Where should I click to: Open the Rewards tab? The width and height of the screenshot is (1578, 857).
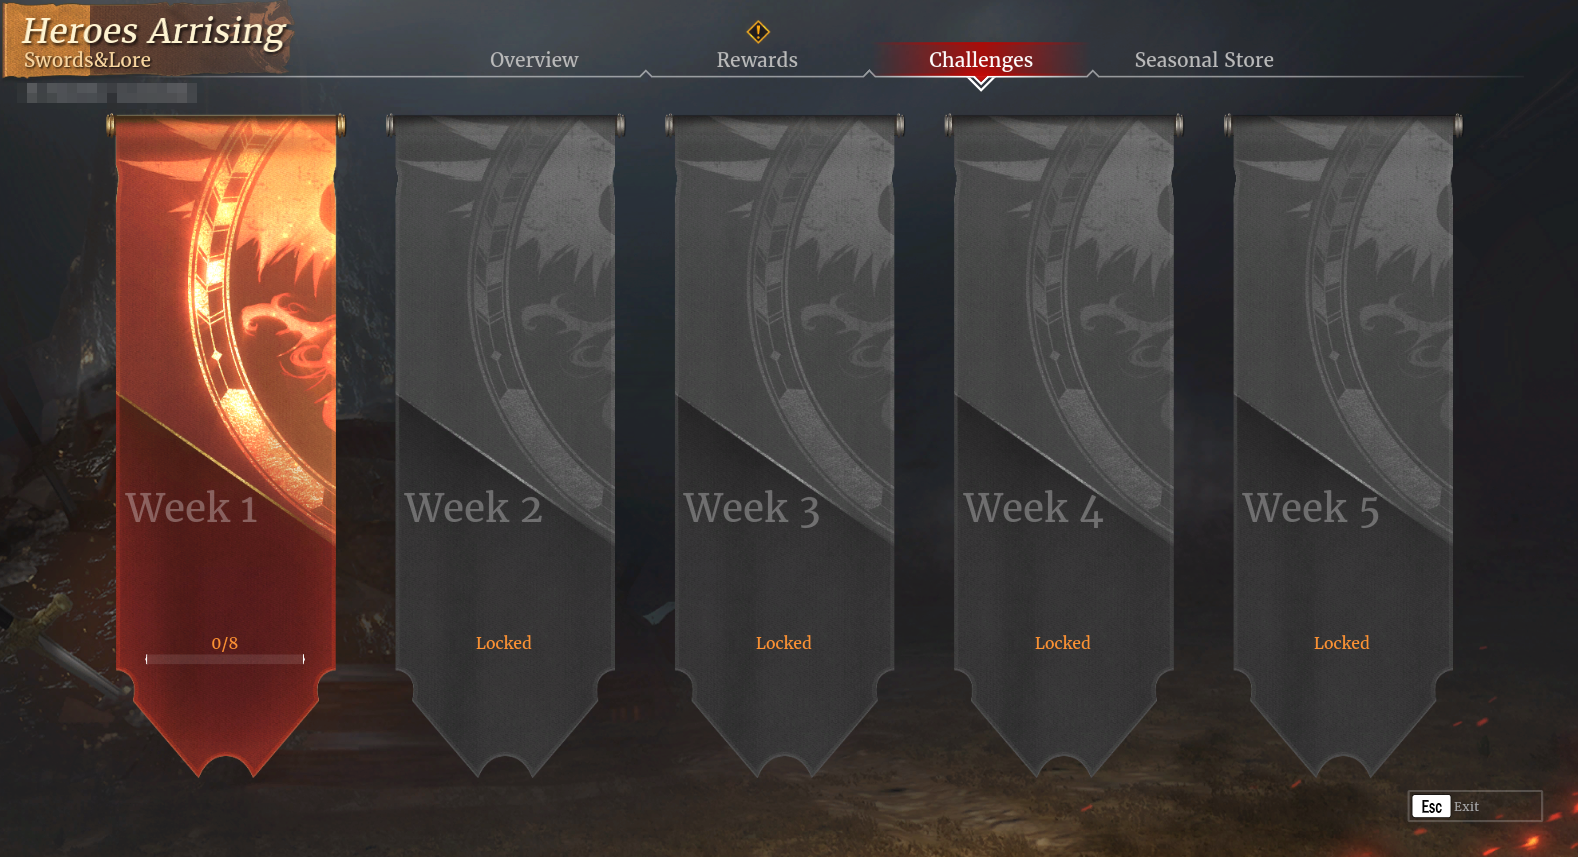point(757,60)
